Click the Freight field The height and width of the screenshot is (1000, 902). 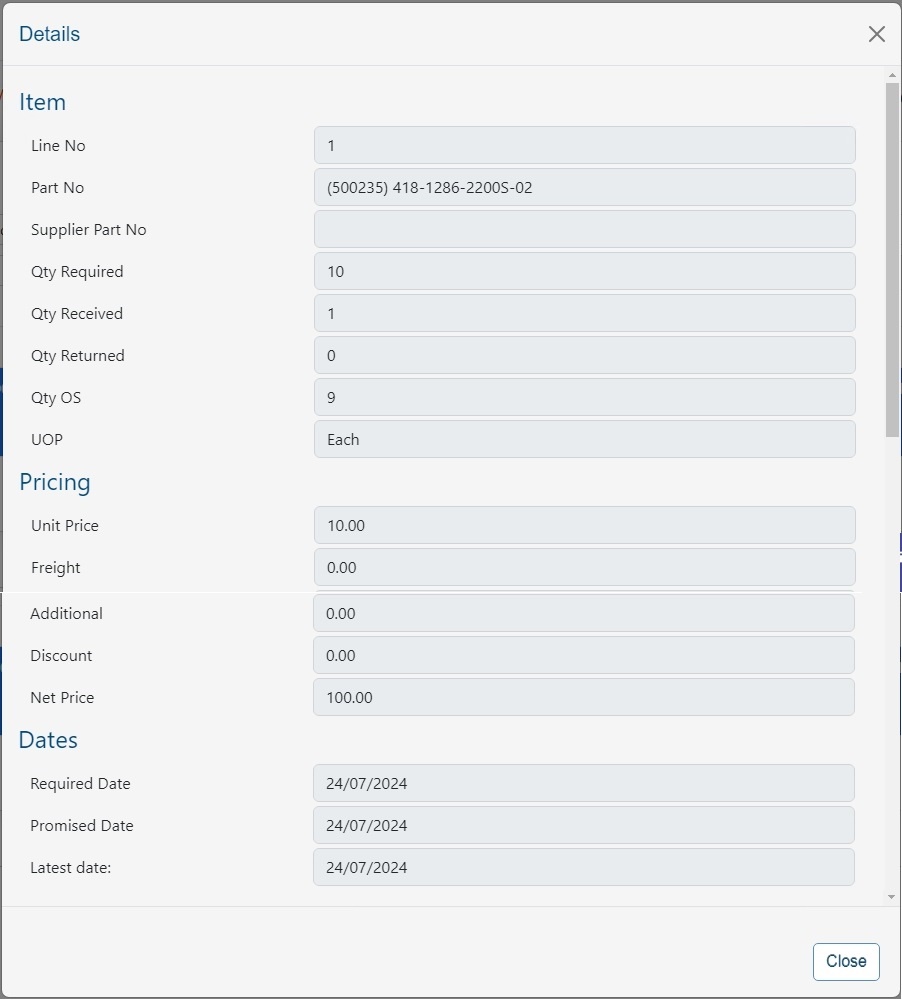click(x=584, y=567)
